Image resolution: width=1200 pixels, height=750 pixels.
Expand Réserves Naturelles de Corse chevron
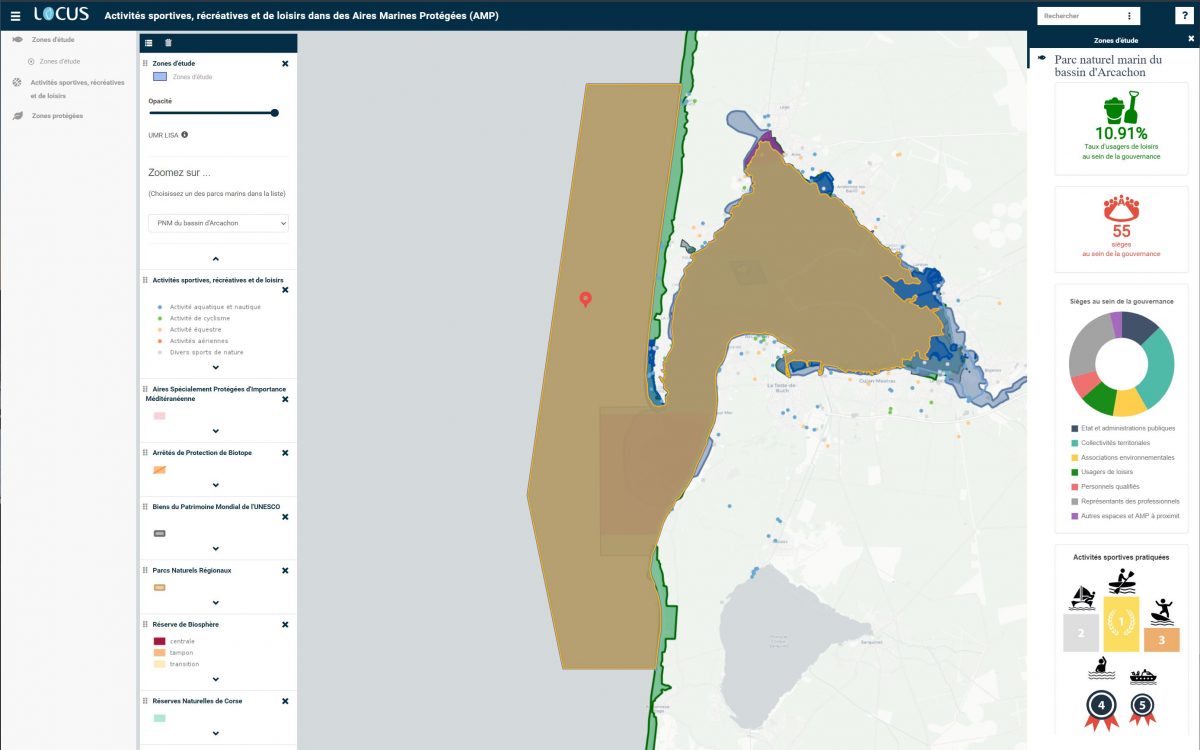coord(216,733)
